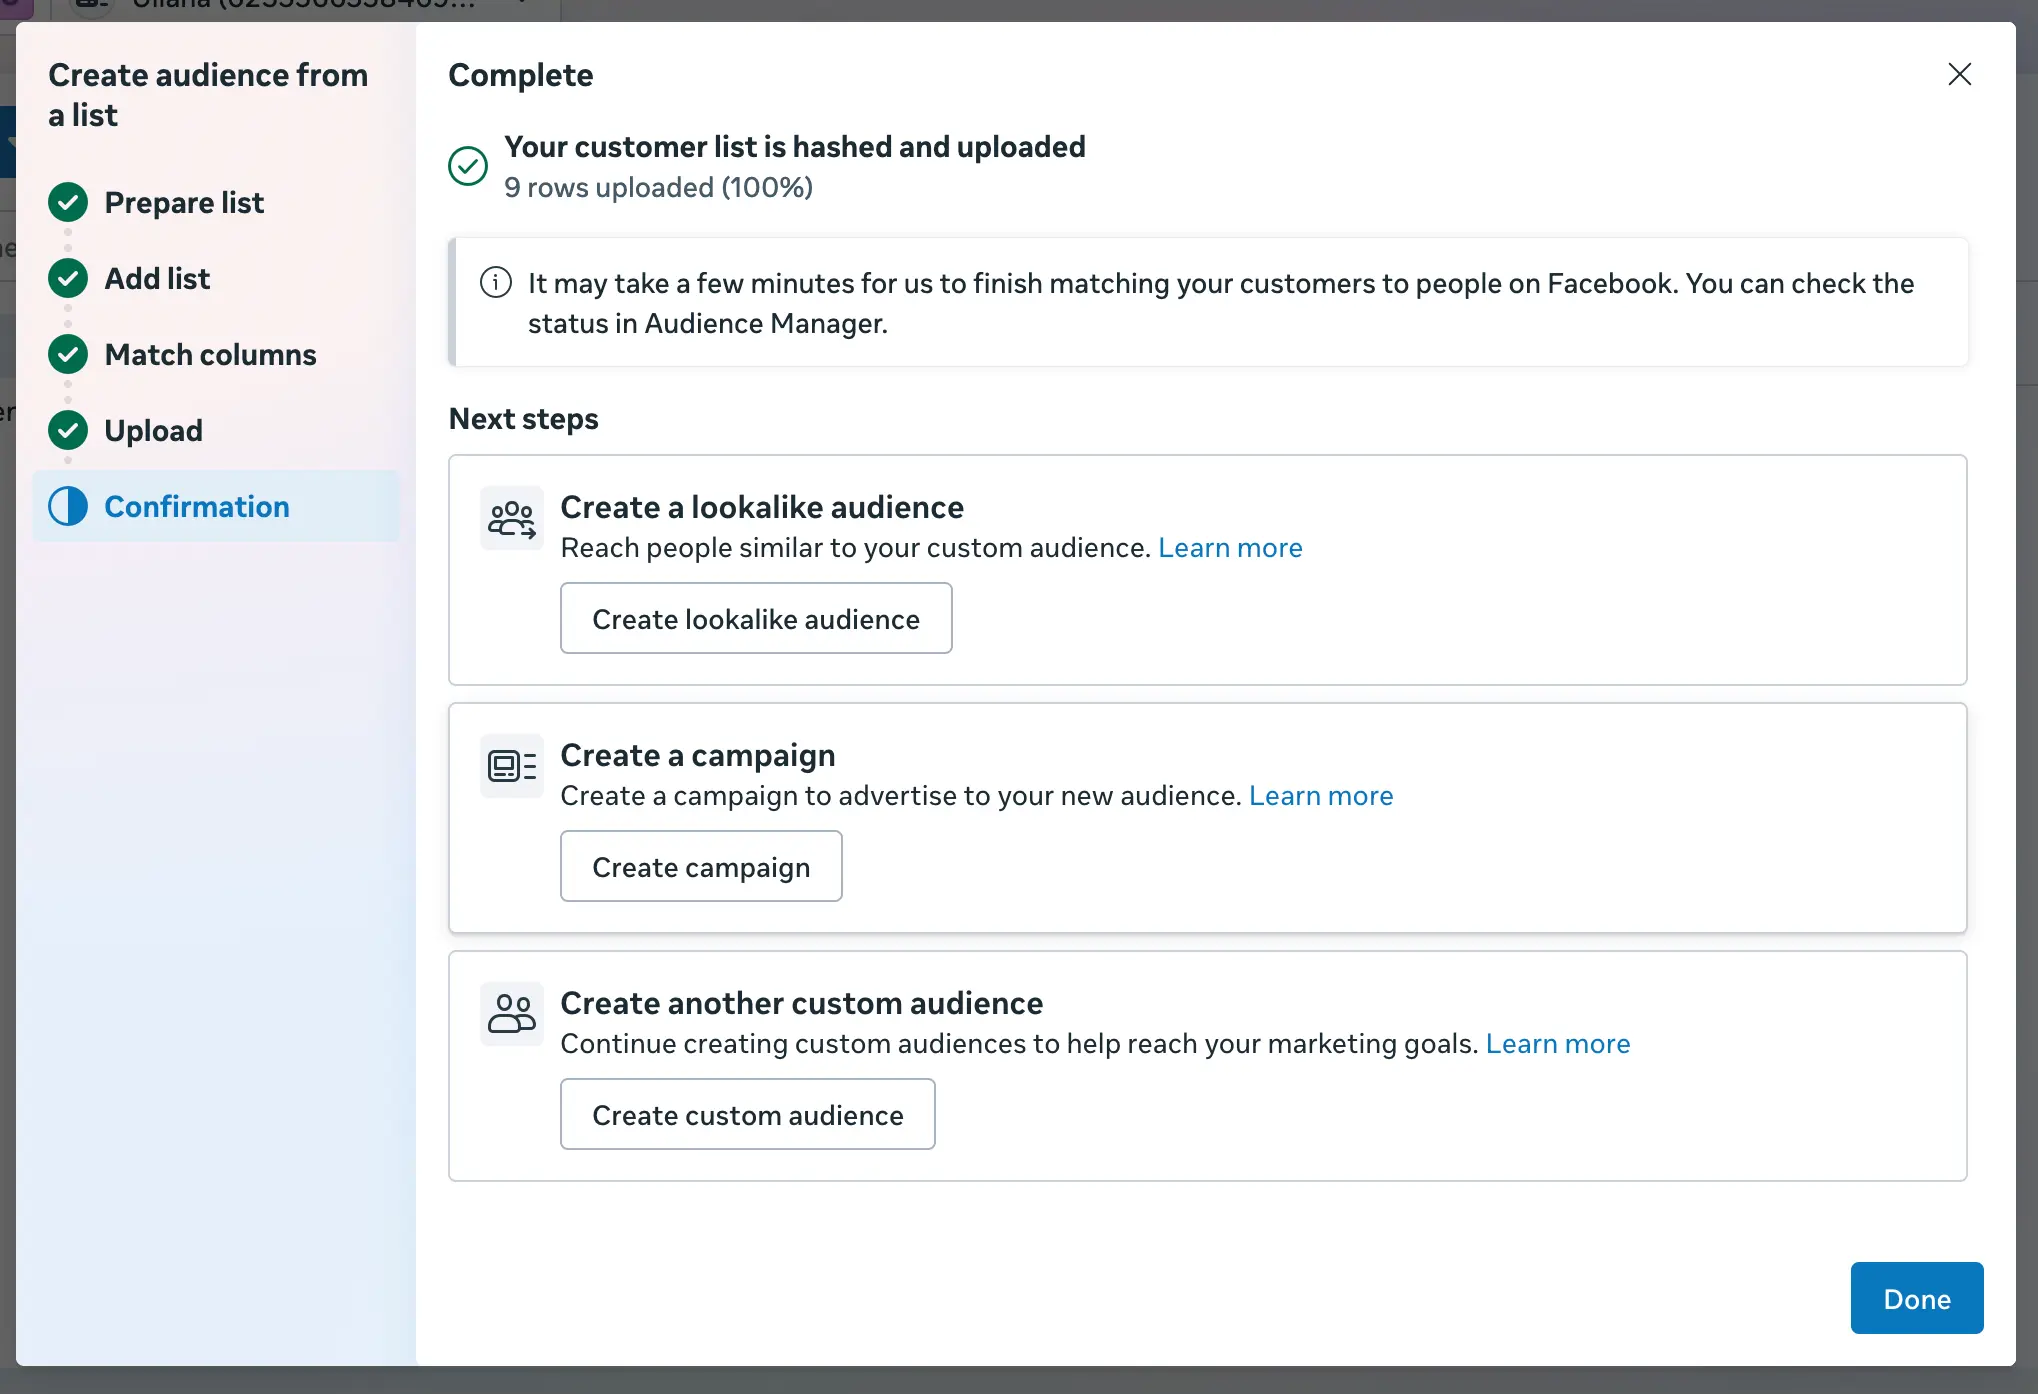Click the half-filled Confirmation step icon

click(68, 507)
